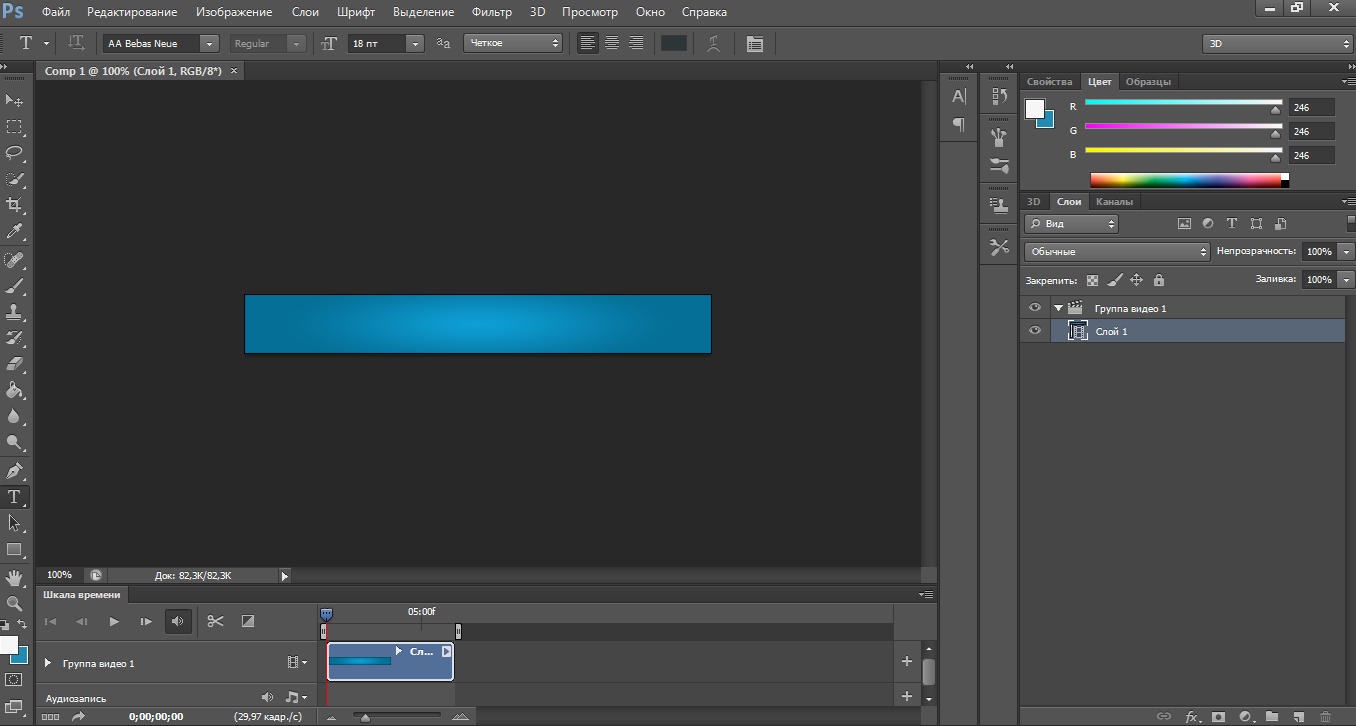Toggle lock position
This screenshot has width=1356, height=726.
tap(1136, 281)
